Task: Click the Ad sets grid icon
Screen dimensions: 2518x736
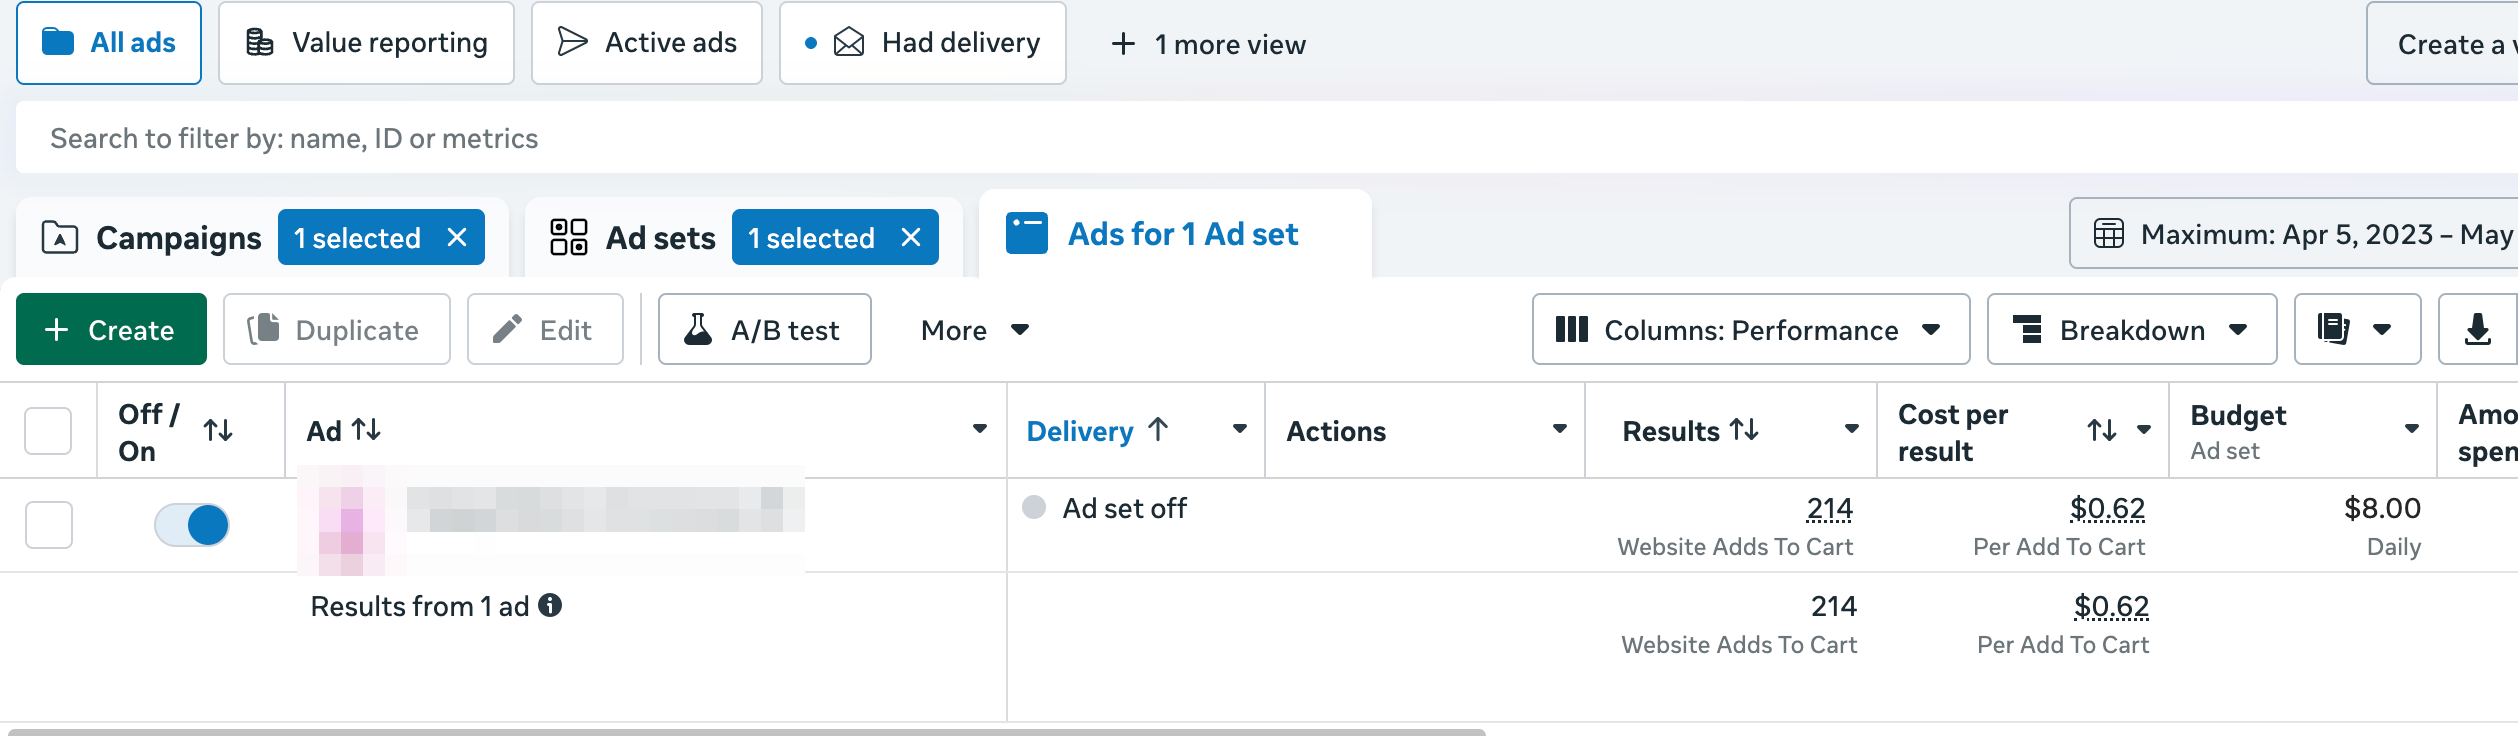Action: pyautogui.click(x=569, y=238)
